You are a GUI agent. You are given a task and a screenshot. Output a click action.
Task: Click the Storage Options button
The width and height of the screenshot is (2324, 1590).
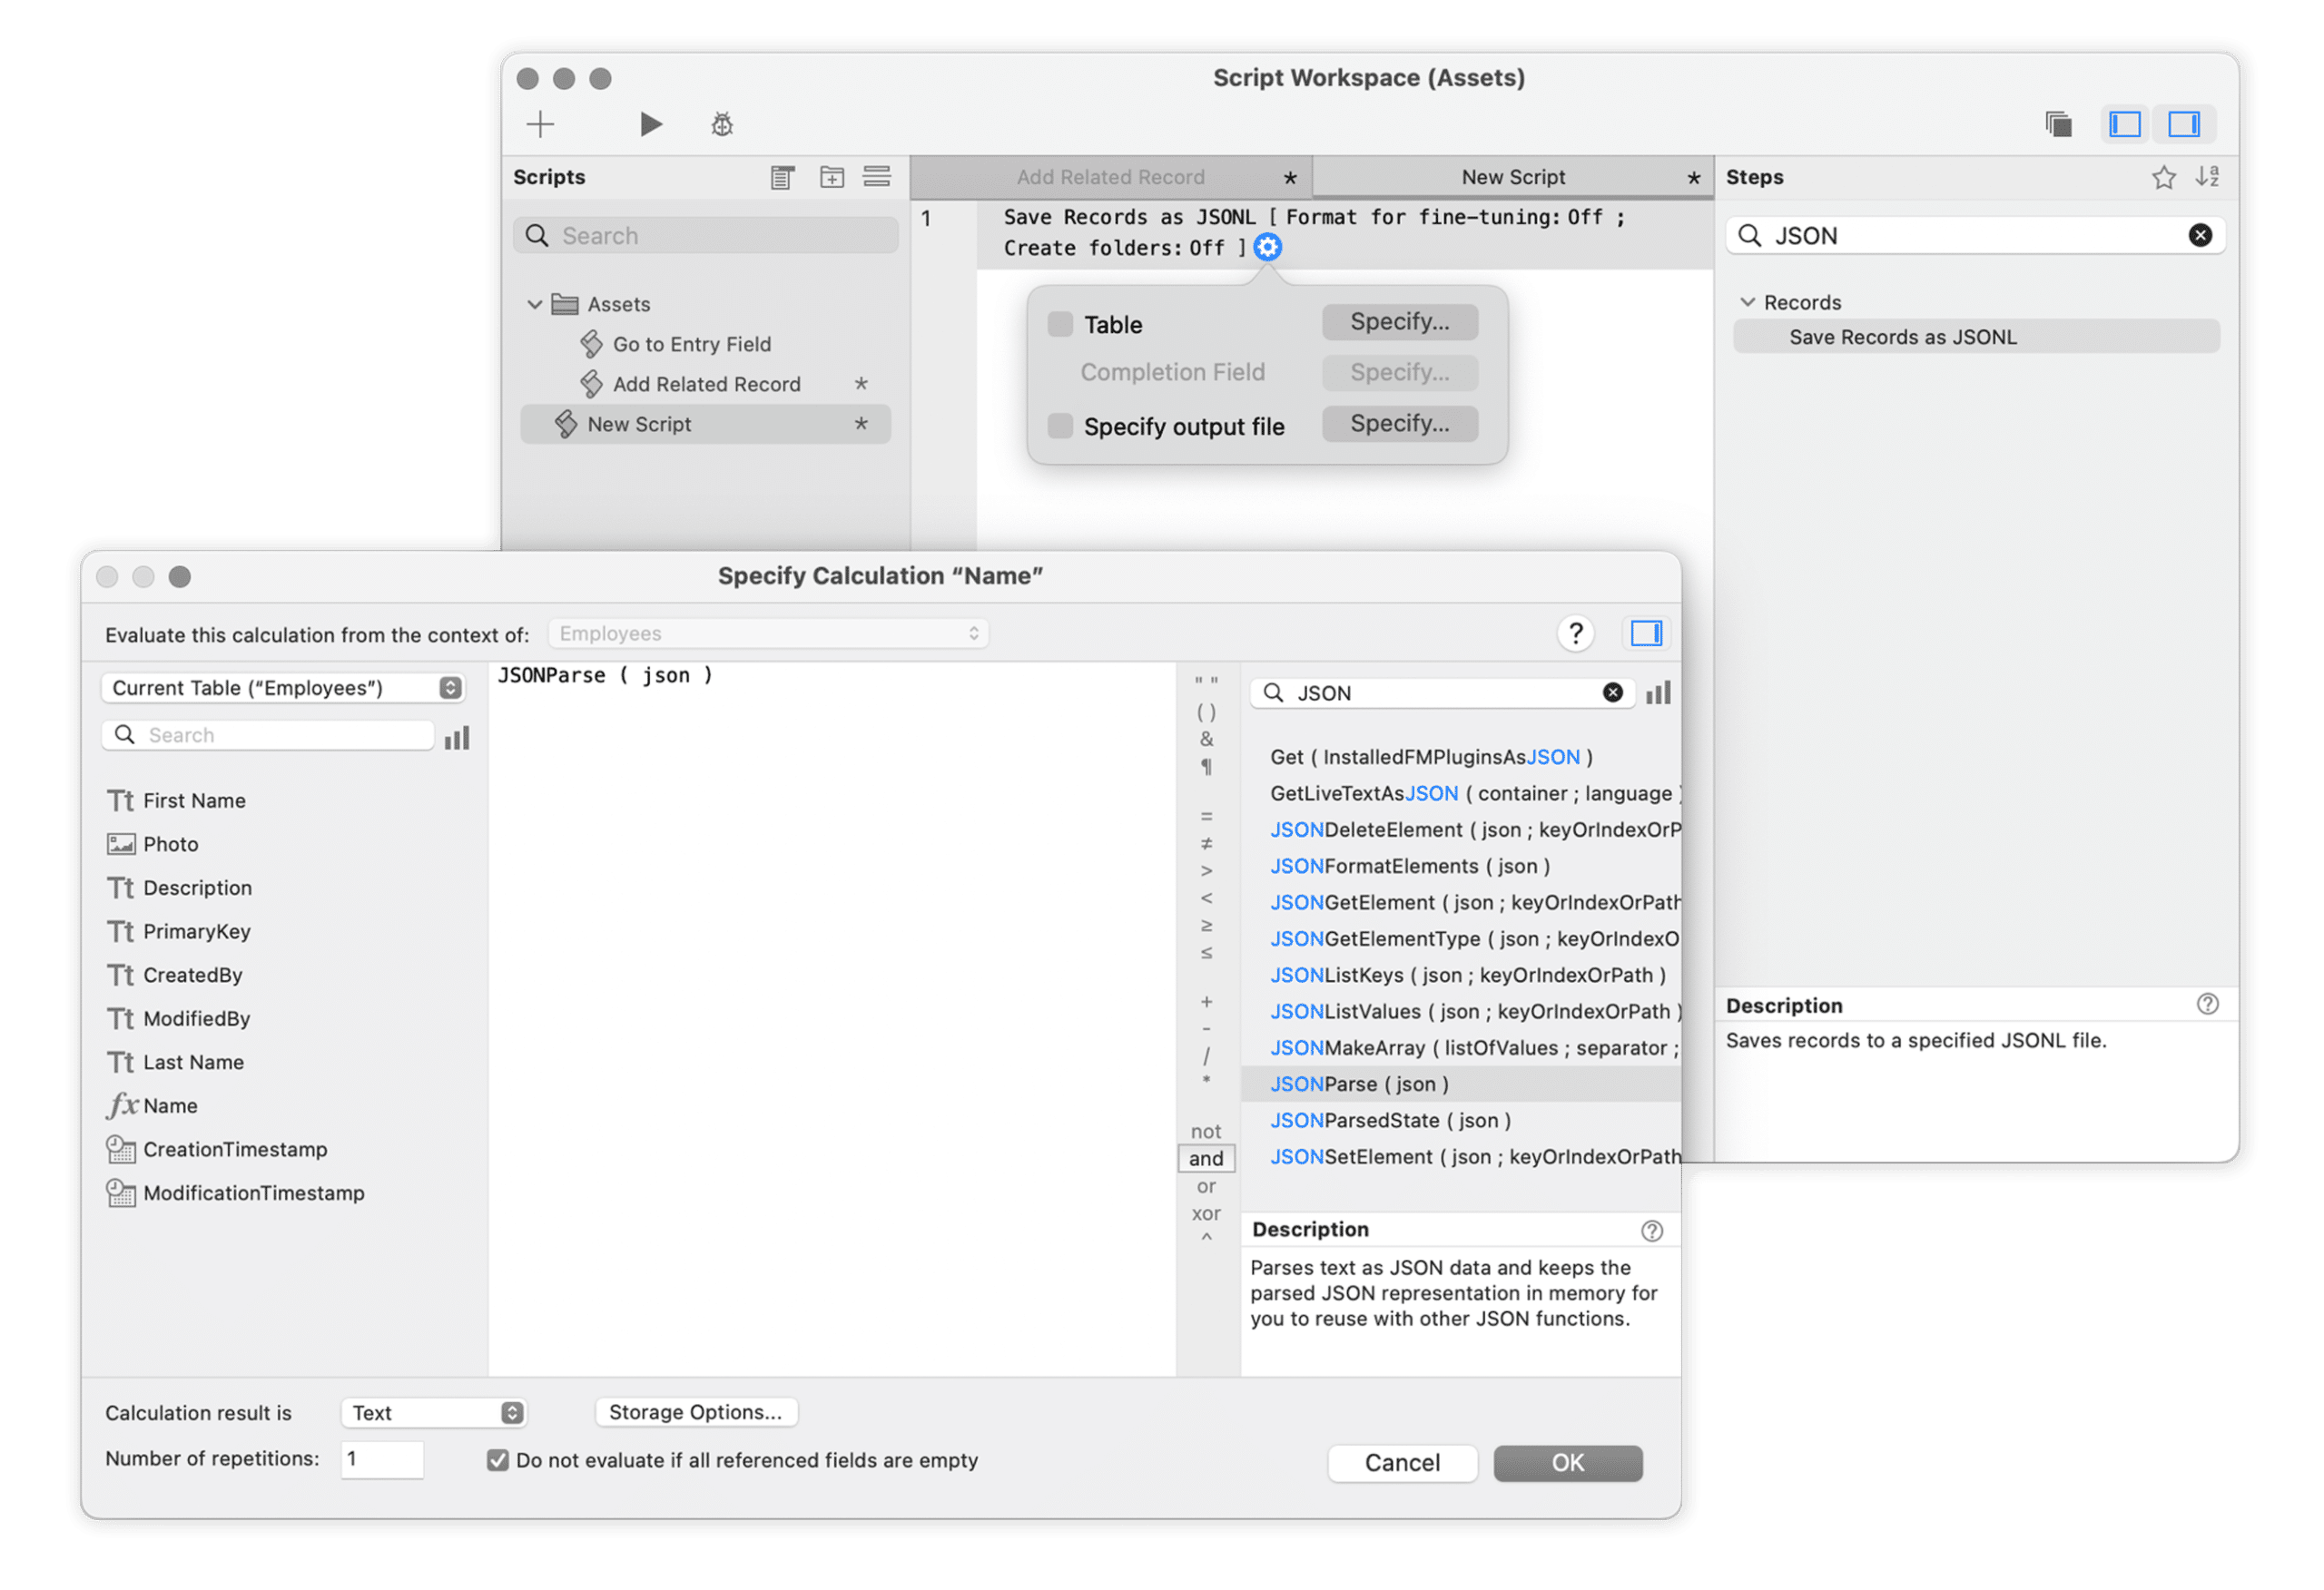(695, 1412)
